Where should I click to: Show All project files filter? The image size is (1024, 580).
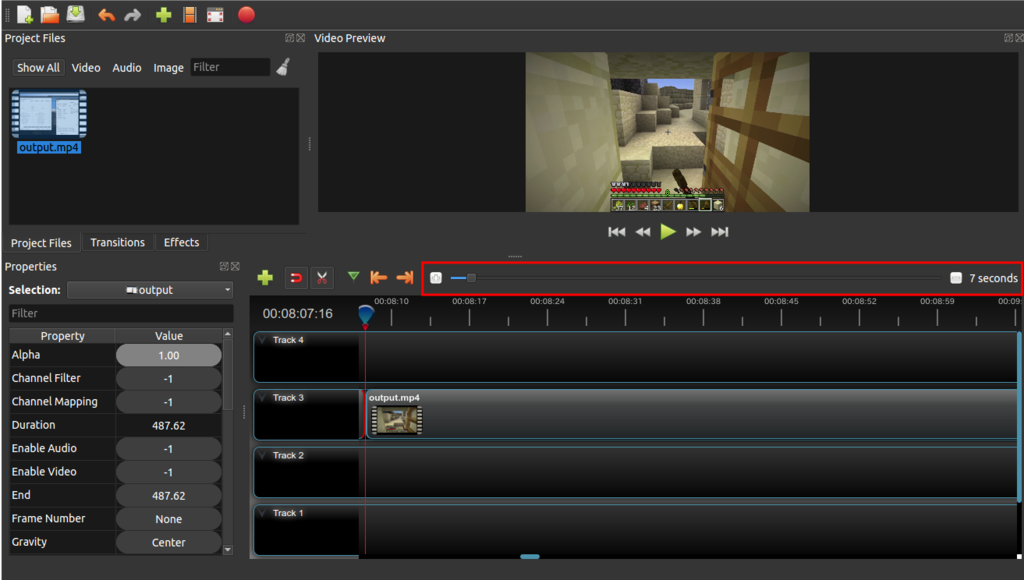[38, 67]
